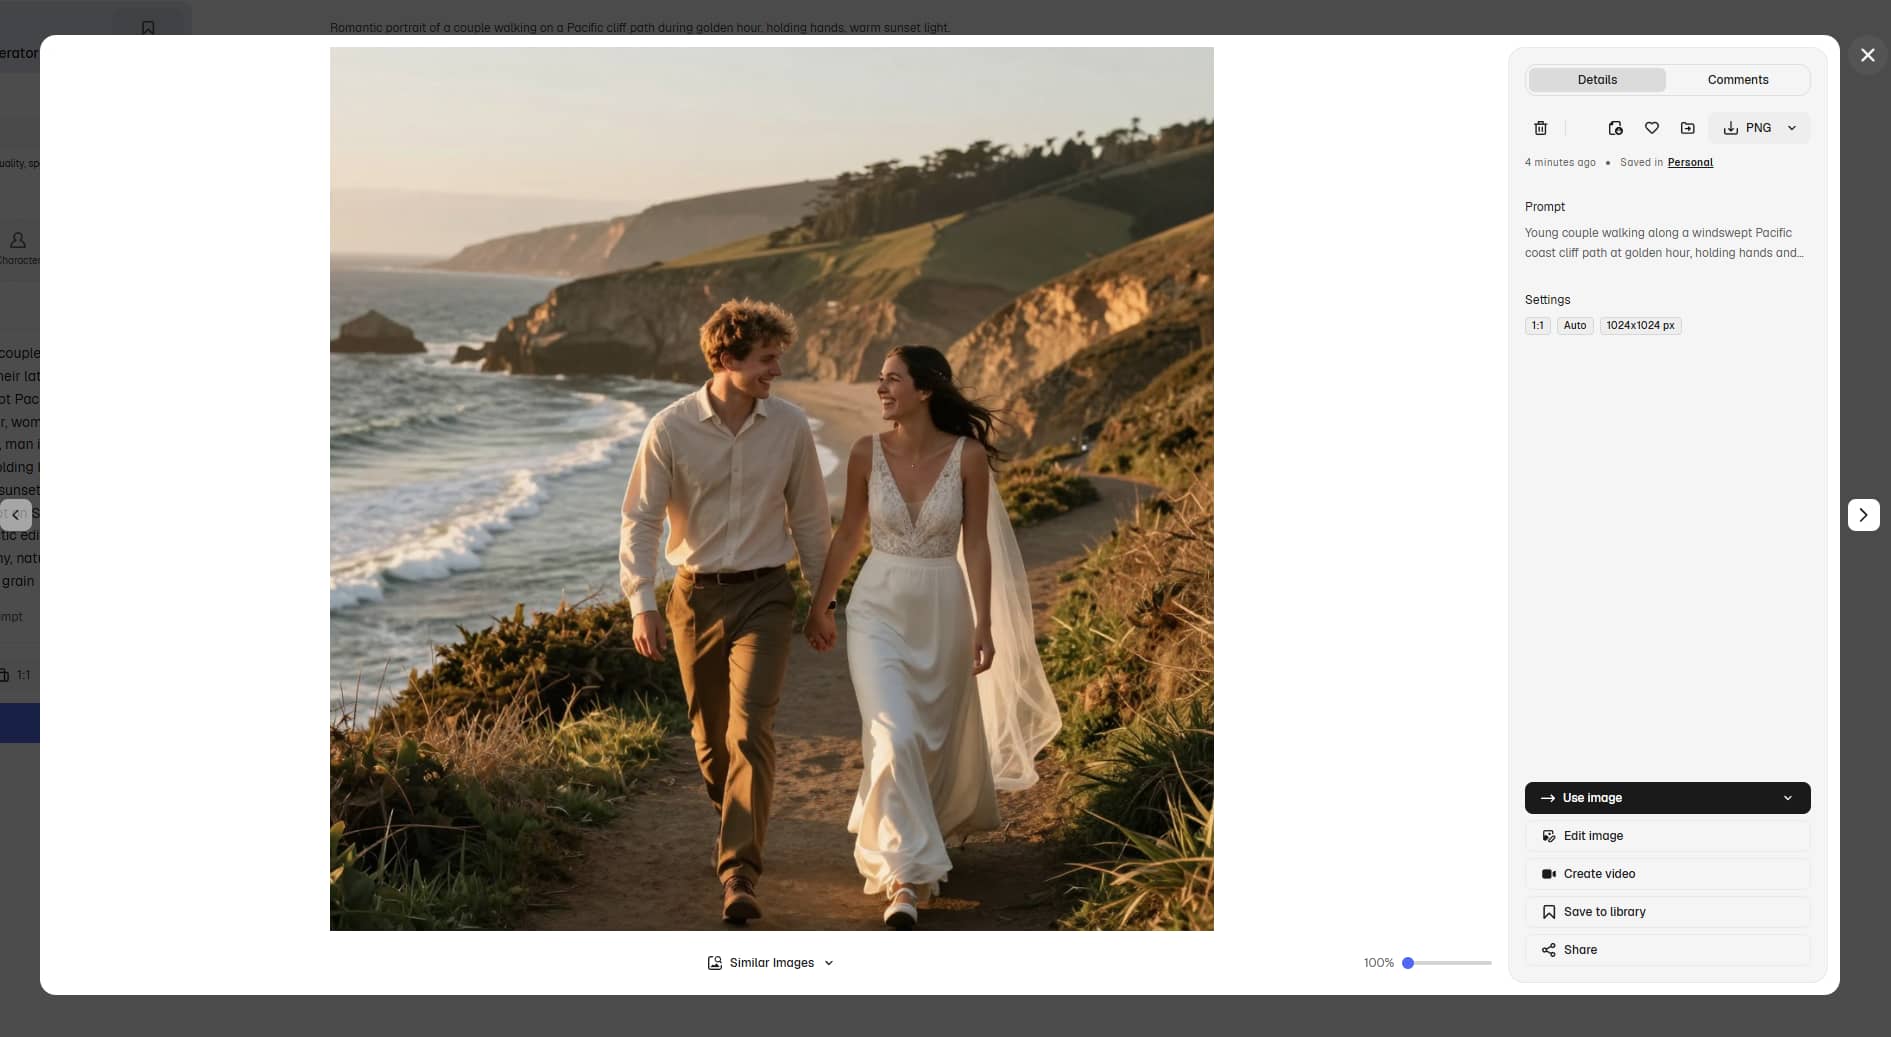Click the '4 minutes ago' timestamp
The image size is (1891, 1037).
click(x=1560, y=162)
